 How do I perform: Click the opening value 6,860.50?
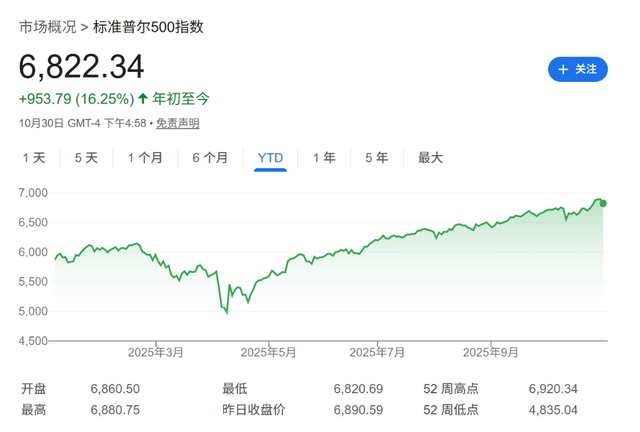pos(115,389)
